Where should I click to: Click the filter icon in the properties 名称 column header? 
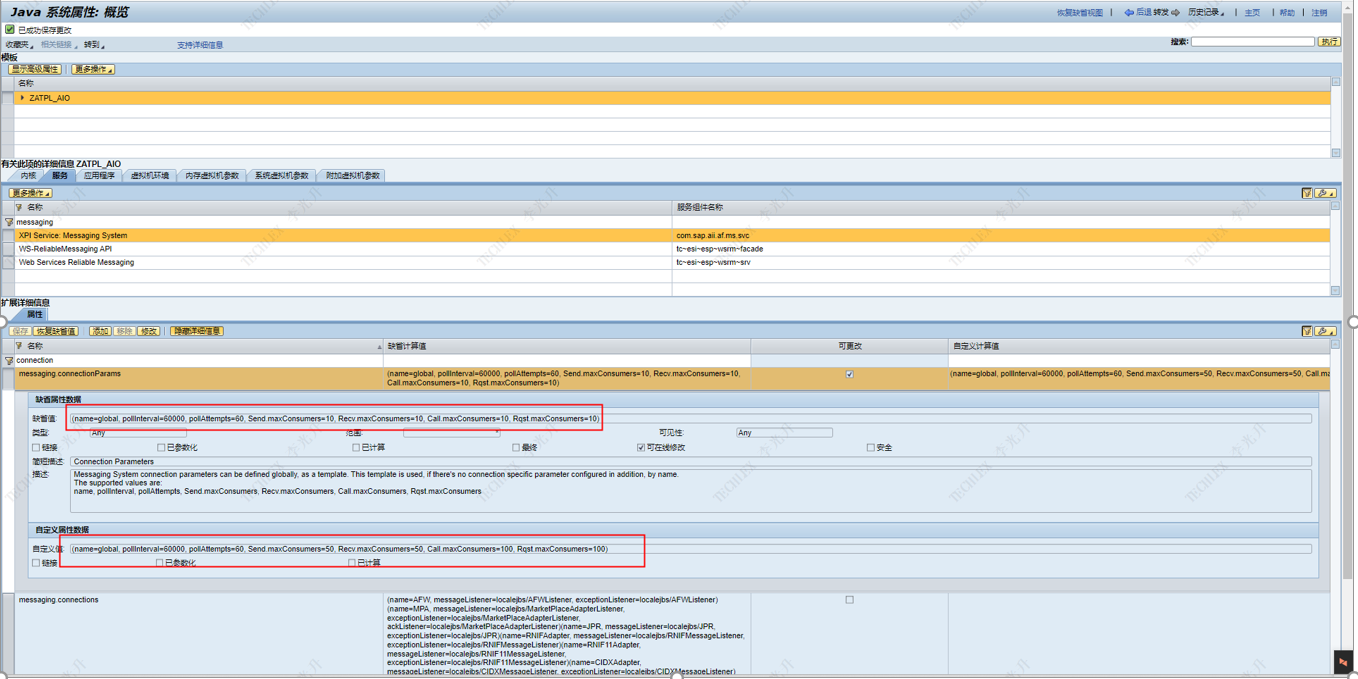[x=19, y=346]
